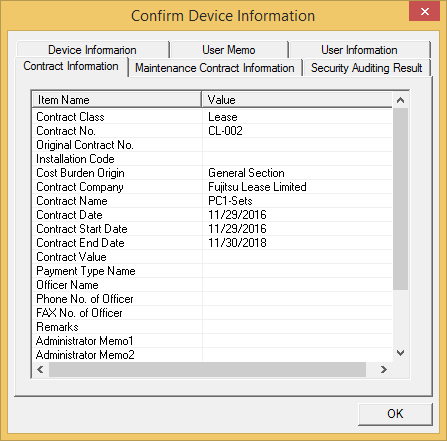Screen dimensions: 447x441
Task: Click the OK button
Action: tap(395, 414)
